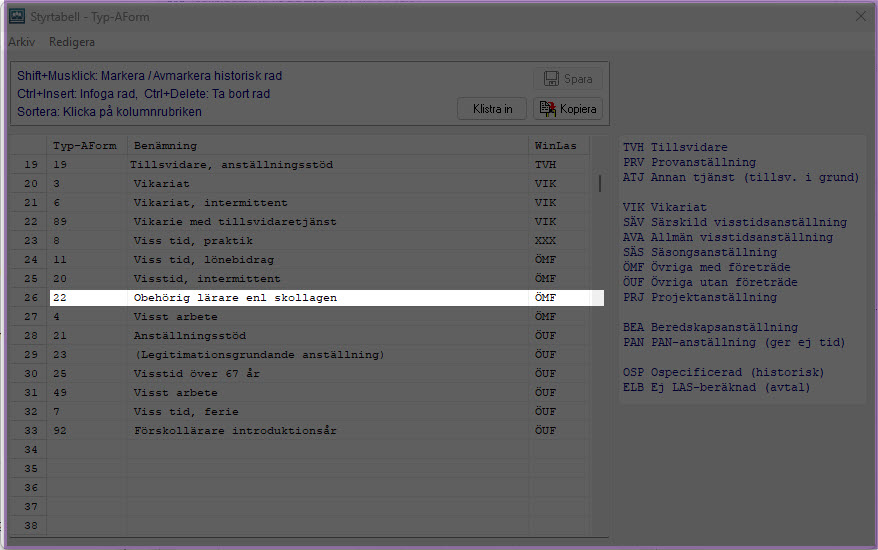The width and height of the screenshot is (878, 550).
Task: Close the Styrtabell window
Action: tap(860, 16)
